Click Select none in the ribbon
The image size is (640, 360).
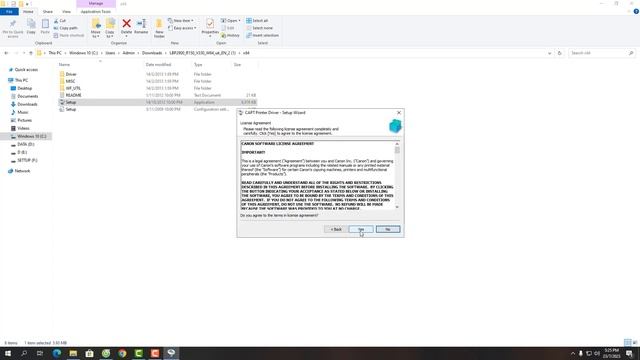(x=259, y=28)
